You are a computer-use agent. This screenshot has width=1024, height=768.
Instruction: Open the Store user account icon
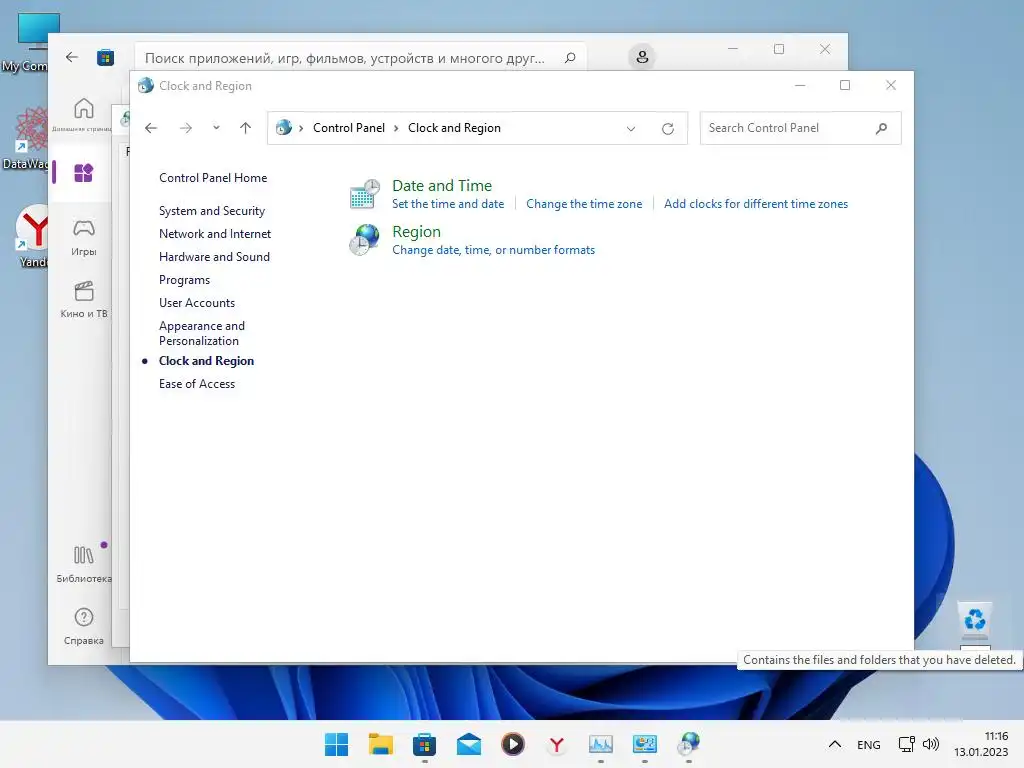[642, 57]
